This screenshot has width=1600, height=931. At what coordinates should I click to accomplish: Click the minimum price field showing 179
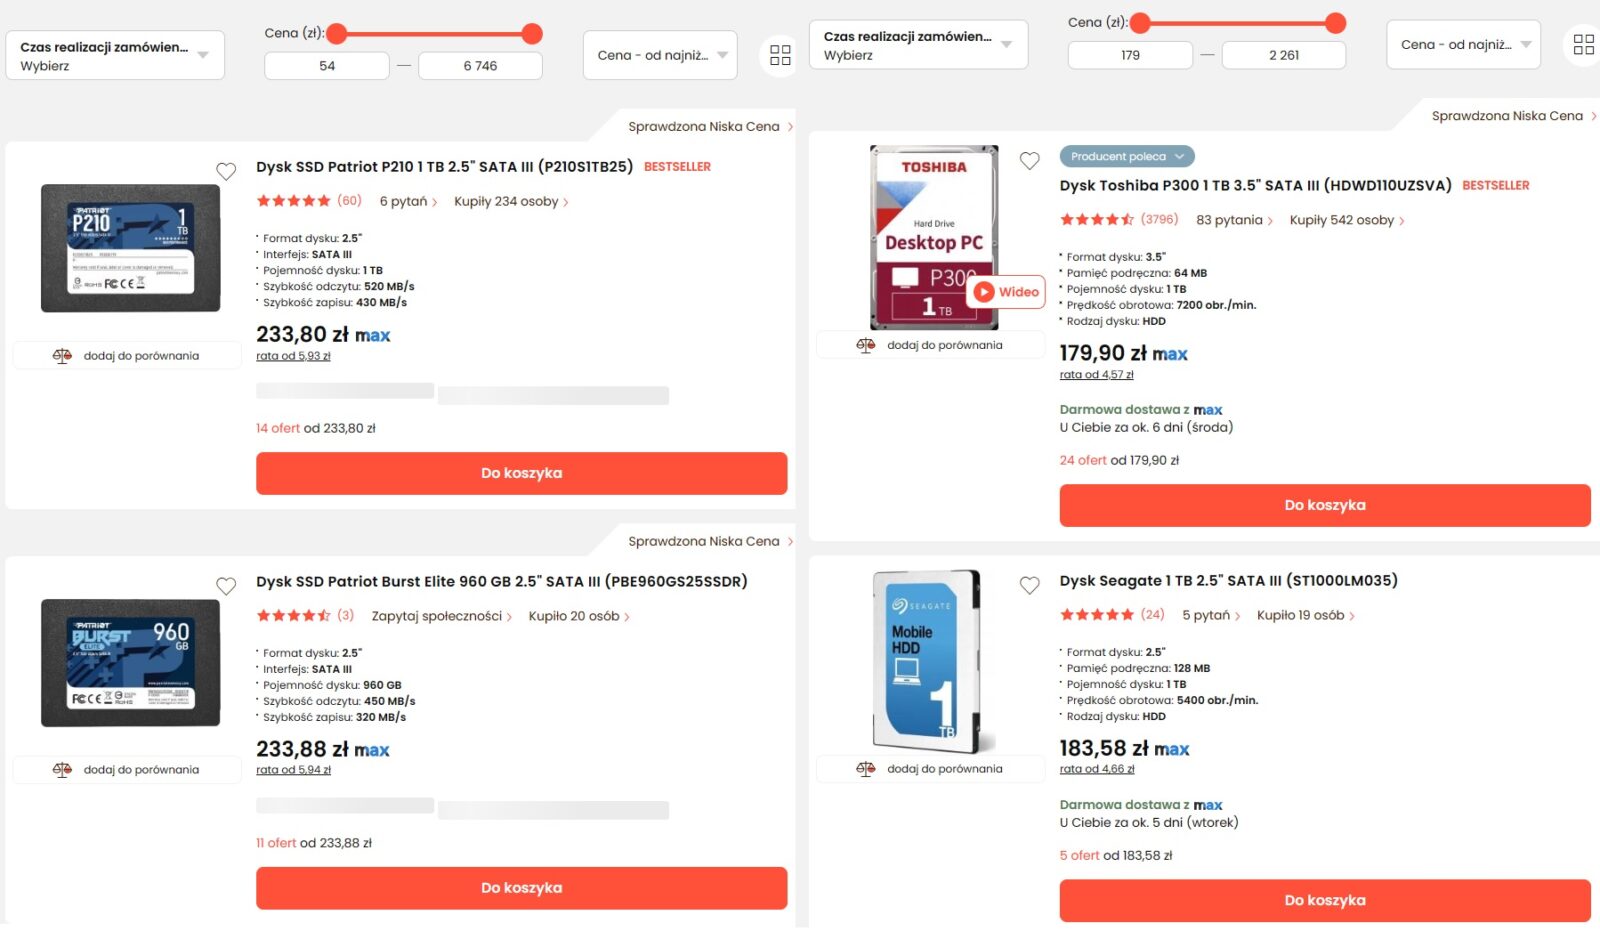[1130, 55]
